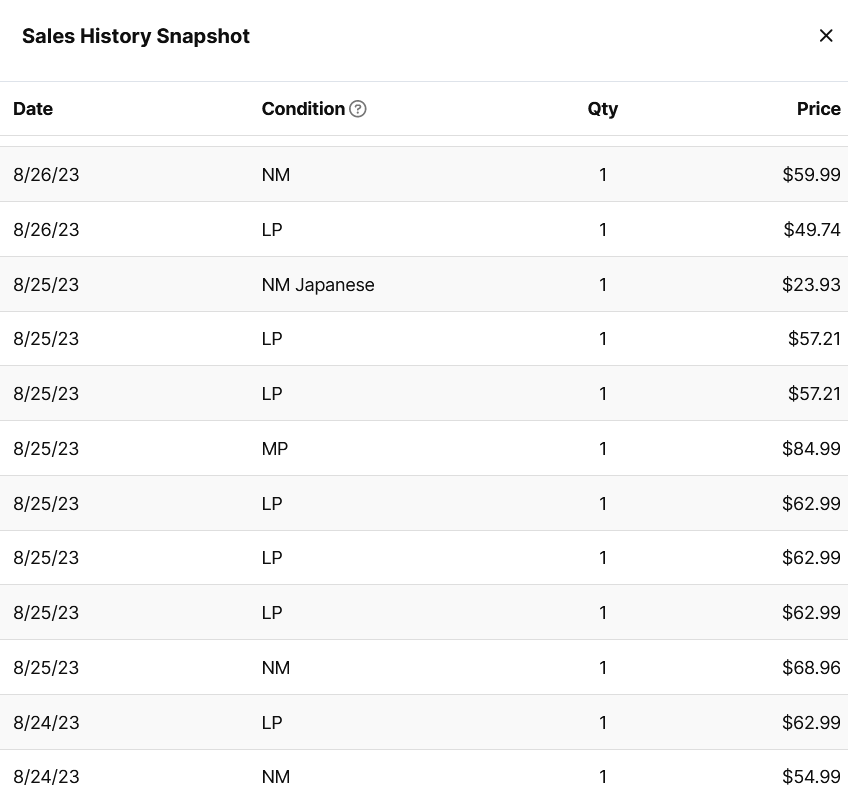
Task: Select the 8/26/23 LP $49.74 sale row
Action: [x=424, y=229]
